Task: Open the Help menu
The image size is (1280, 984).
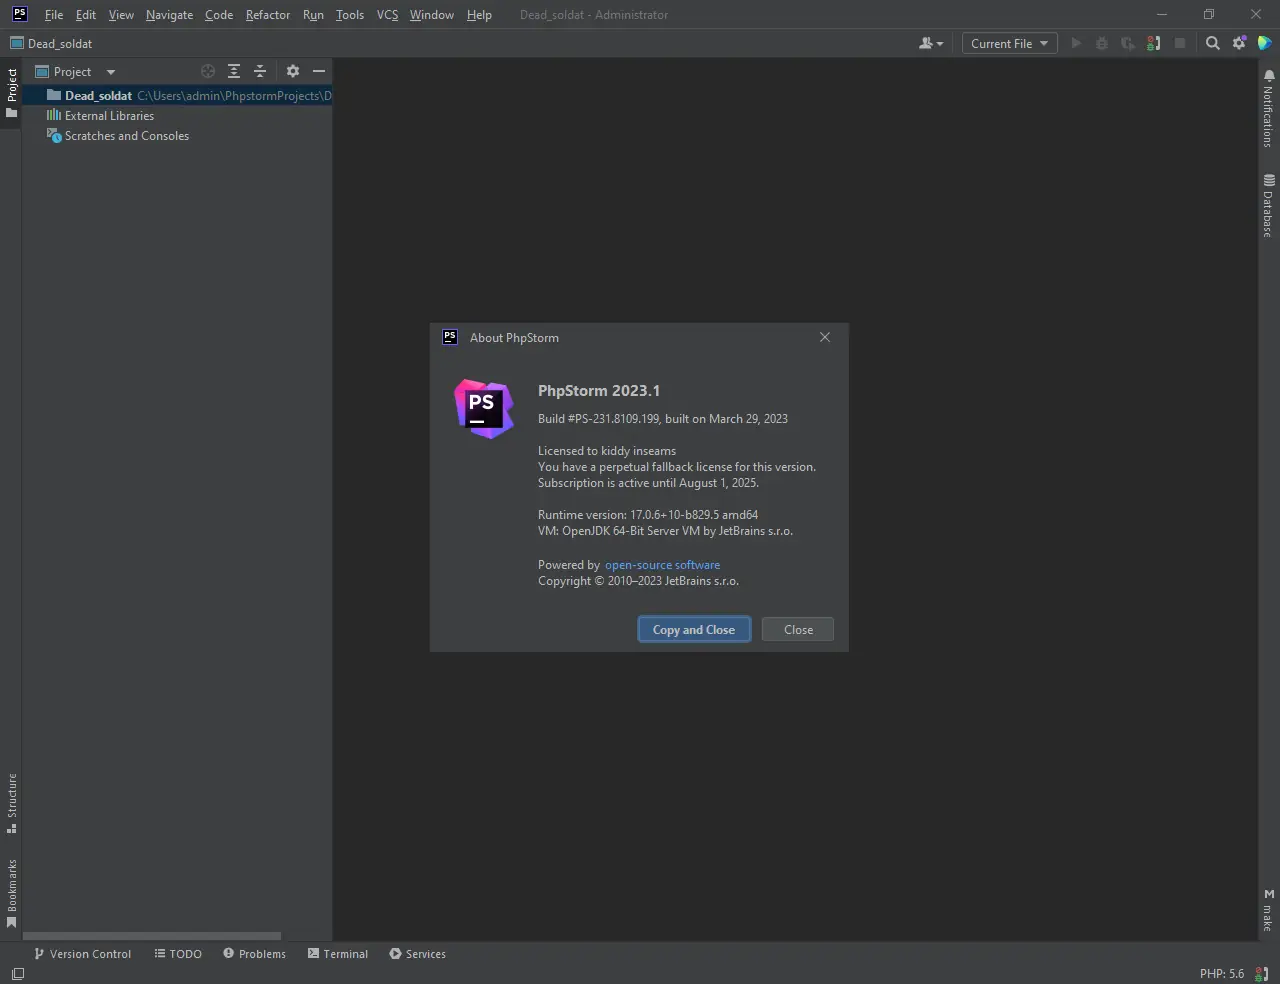Action: 479,15
